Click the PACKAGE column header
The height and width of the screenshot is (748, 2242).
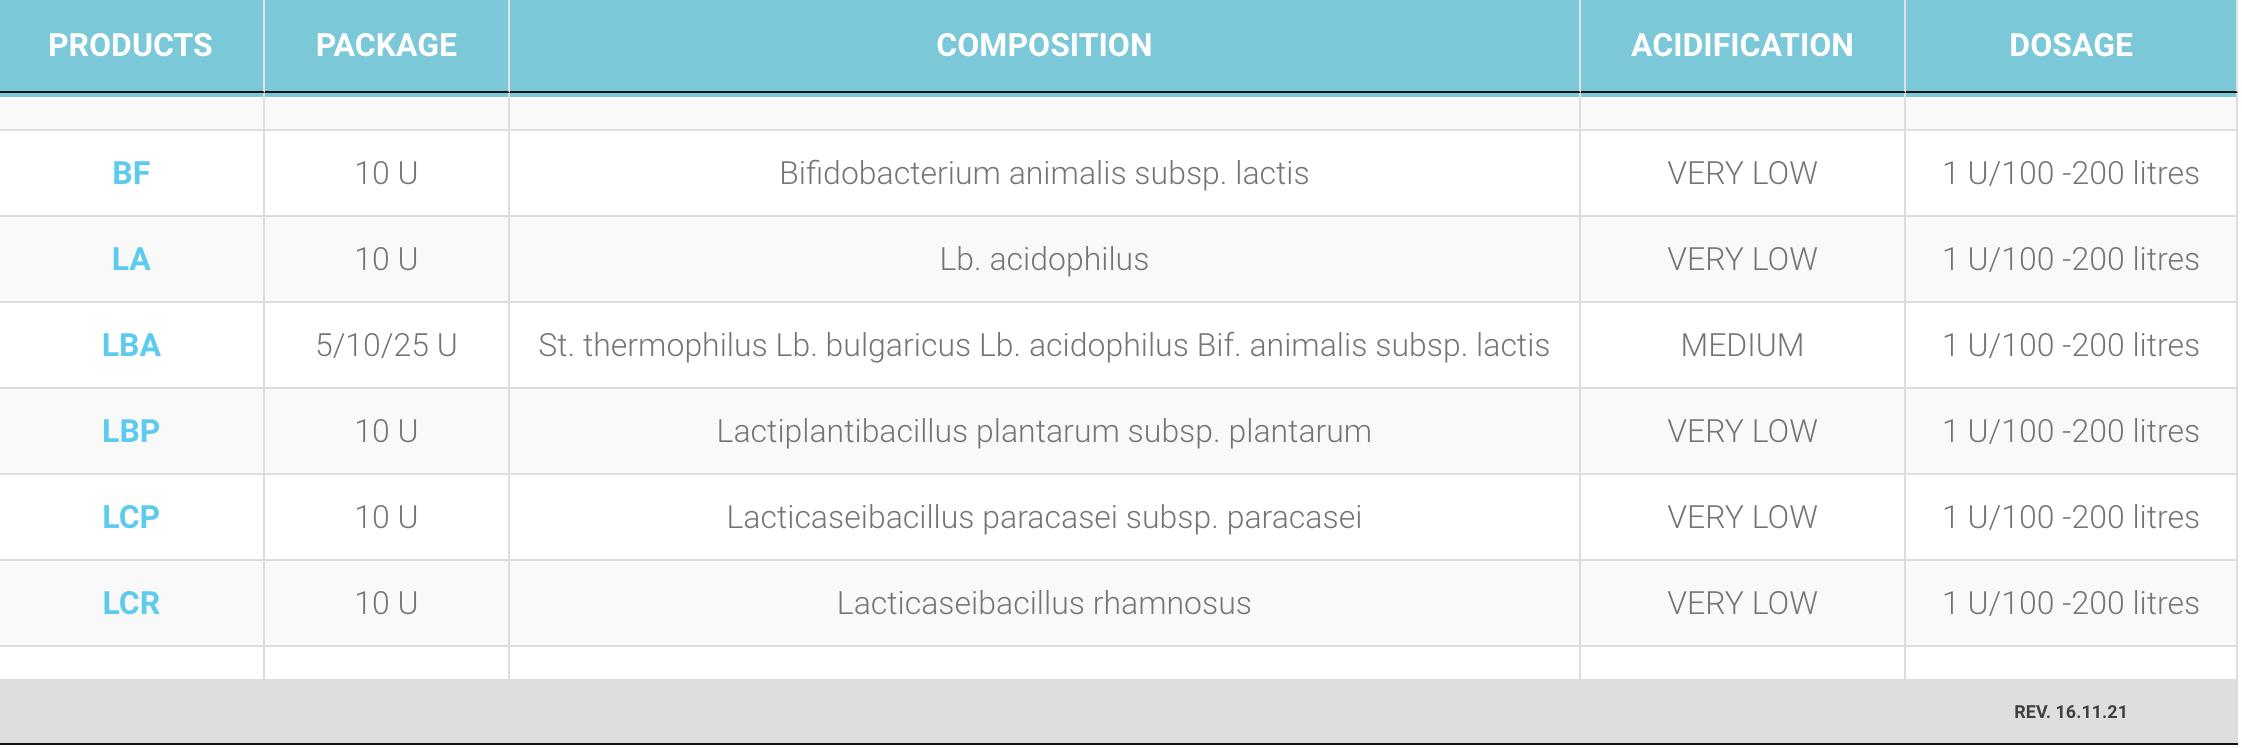pyautogui.click(x=386, y=45)
